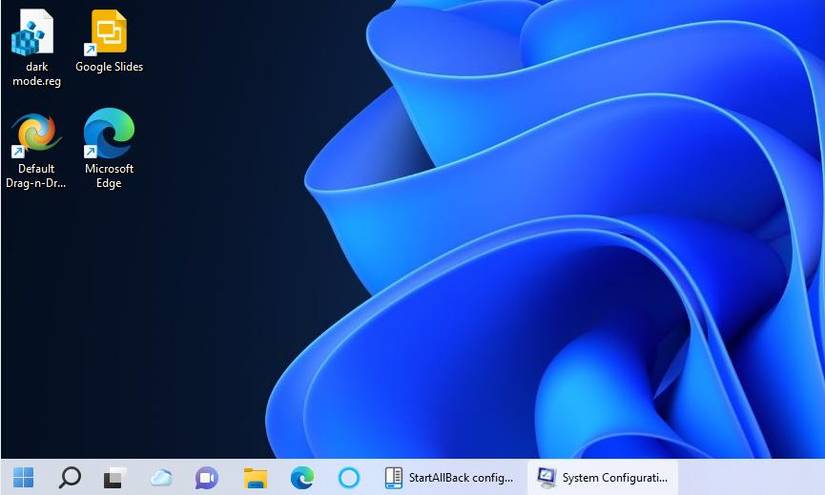Click the "dark mode.reg" file label
The height and width of the screenshot is (495, 825).
click(36, 74)
